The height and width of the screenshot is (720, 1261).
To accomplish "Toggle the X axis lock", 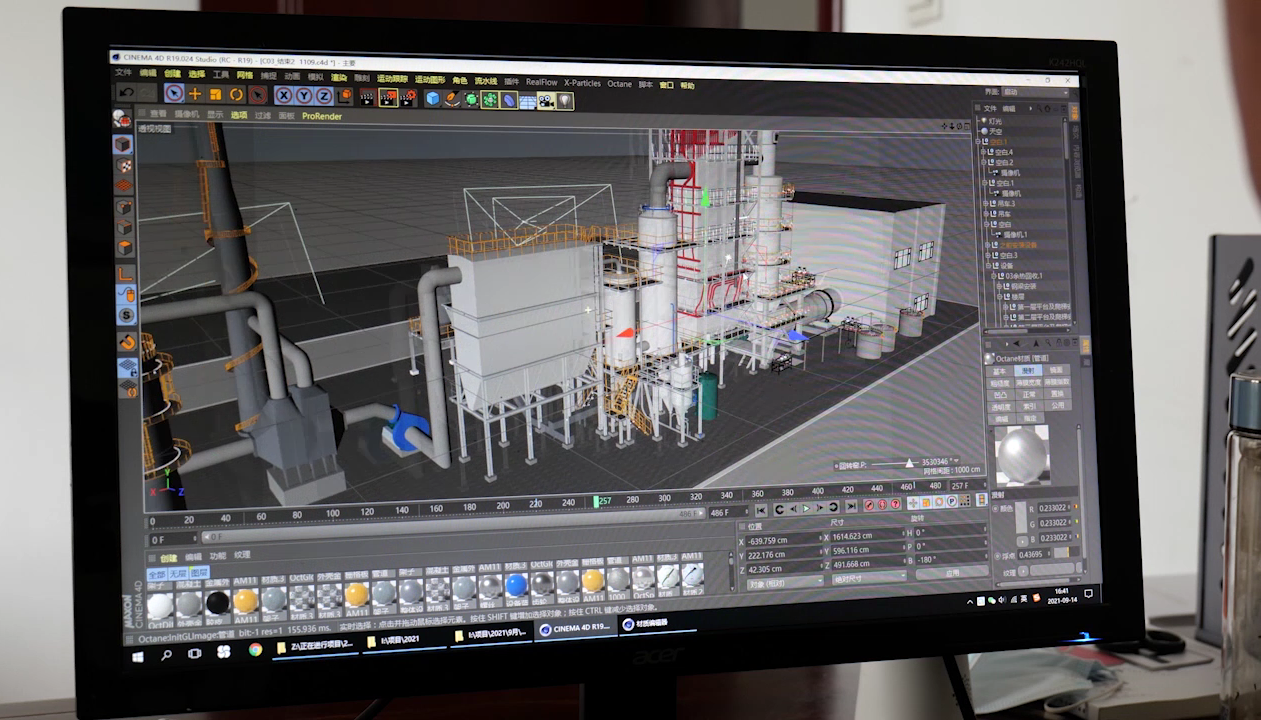I will pyautogui.click(x=284, y=96).
